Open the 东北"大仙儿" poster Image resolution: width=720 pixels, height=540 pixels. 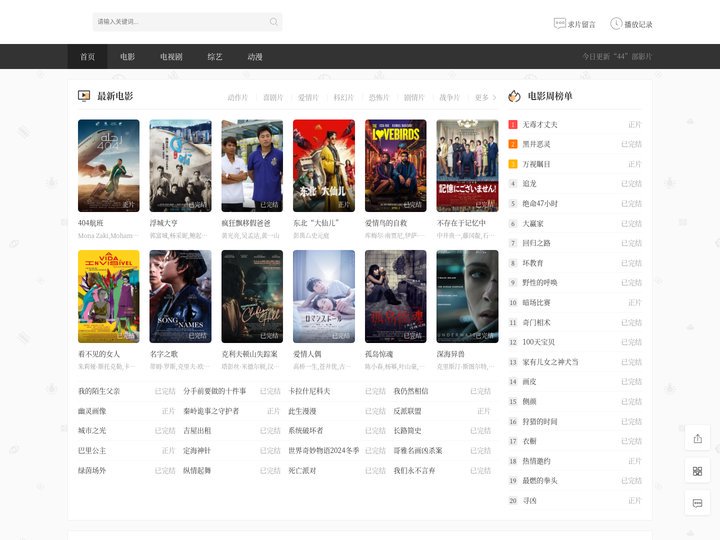(x=324, y=166)
